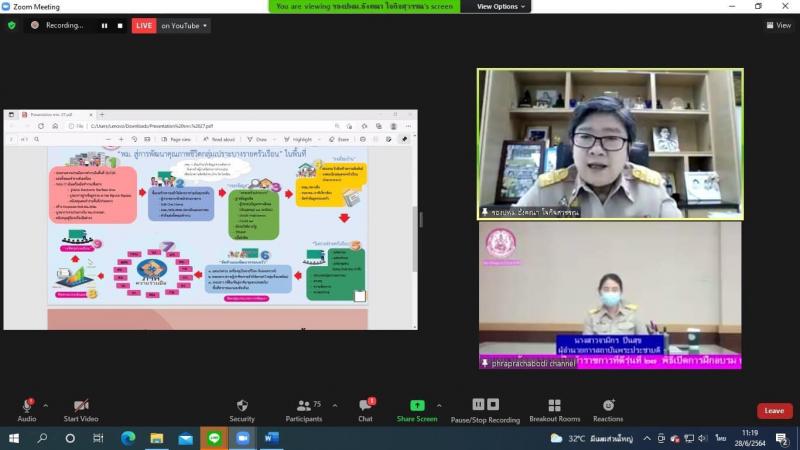Click stop icon above Pause/Stop Recording label
This screenshot has height=450, width=800.
(x=493, y=404)
